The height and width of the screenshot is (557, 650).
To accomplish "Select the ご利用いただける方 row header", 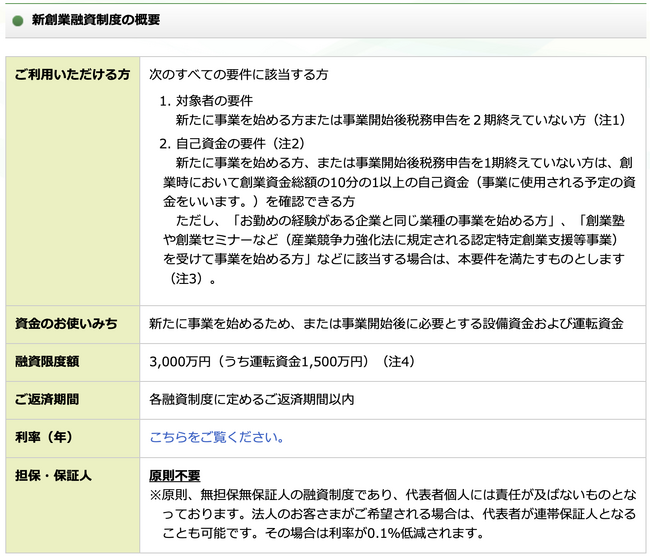I will pos(72,75).
